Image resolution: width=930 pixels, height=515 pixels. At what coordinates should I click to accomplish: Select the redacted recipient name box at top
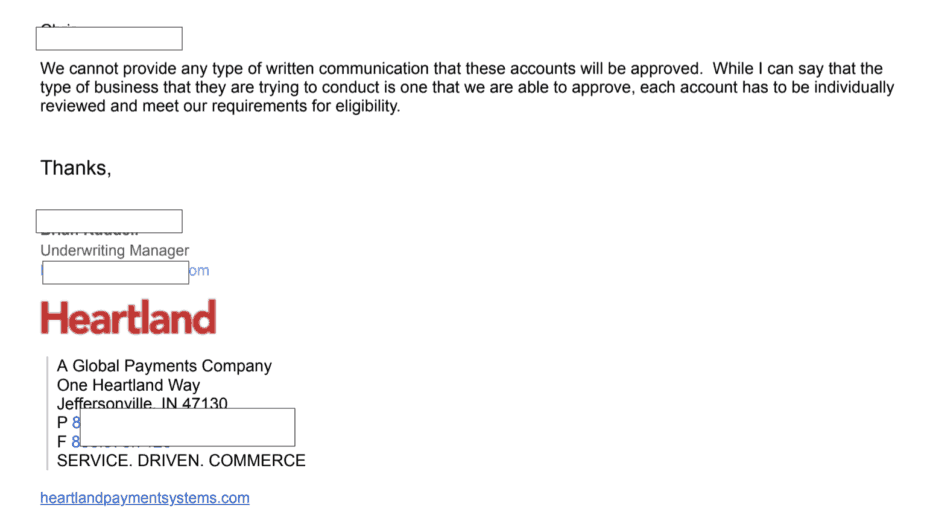tap(109, 39)
